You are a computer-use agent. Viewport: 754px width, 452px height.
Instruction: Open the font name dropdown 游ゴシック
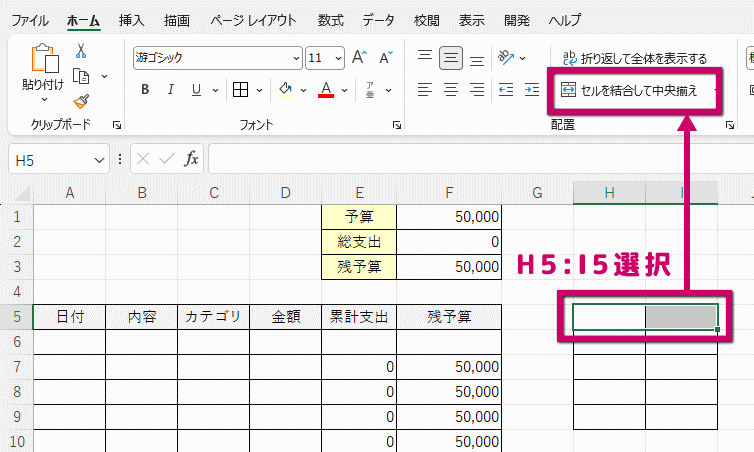coord(217,58)
